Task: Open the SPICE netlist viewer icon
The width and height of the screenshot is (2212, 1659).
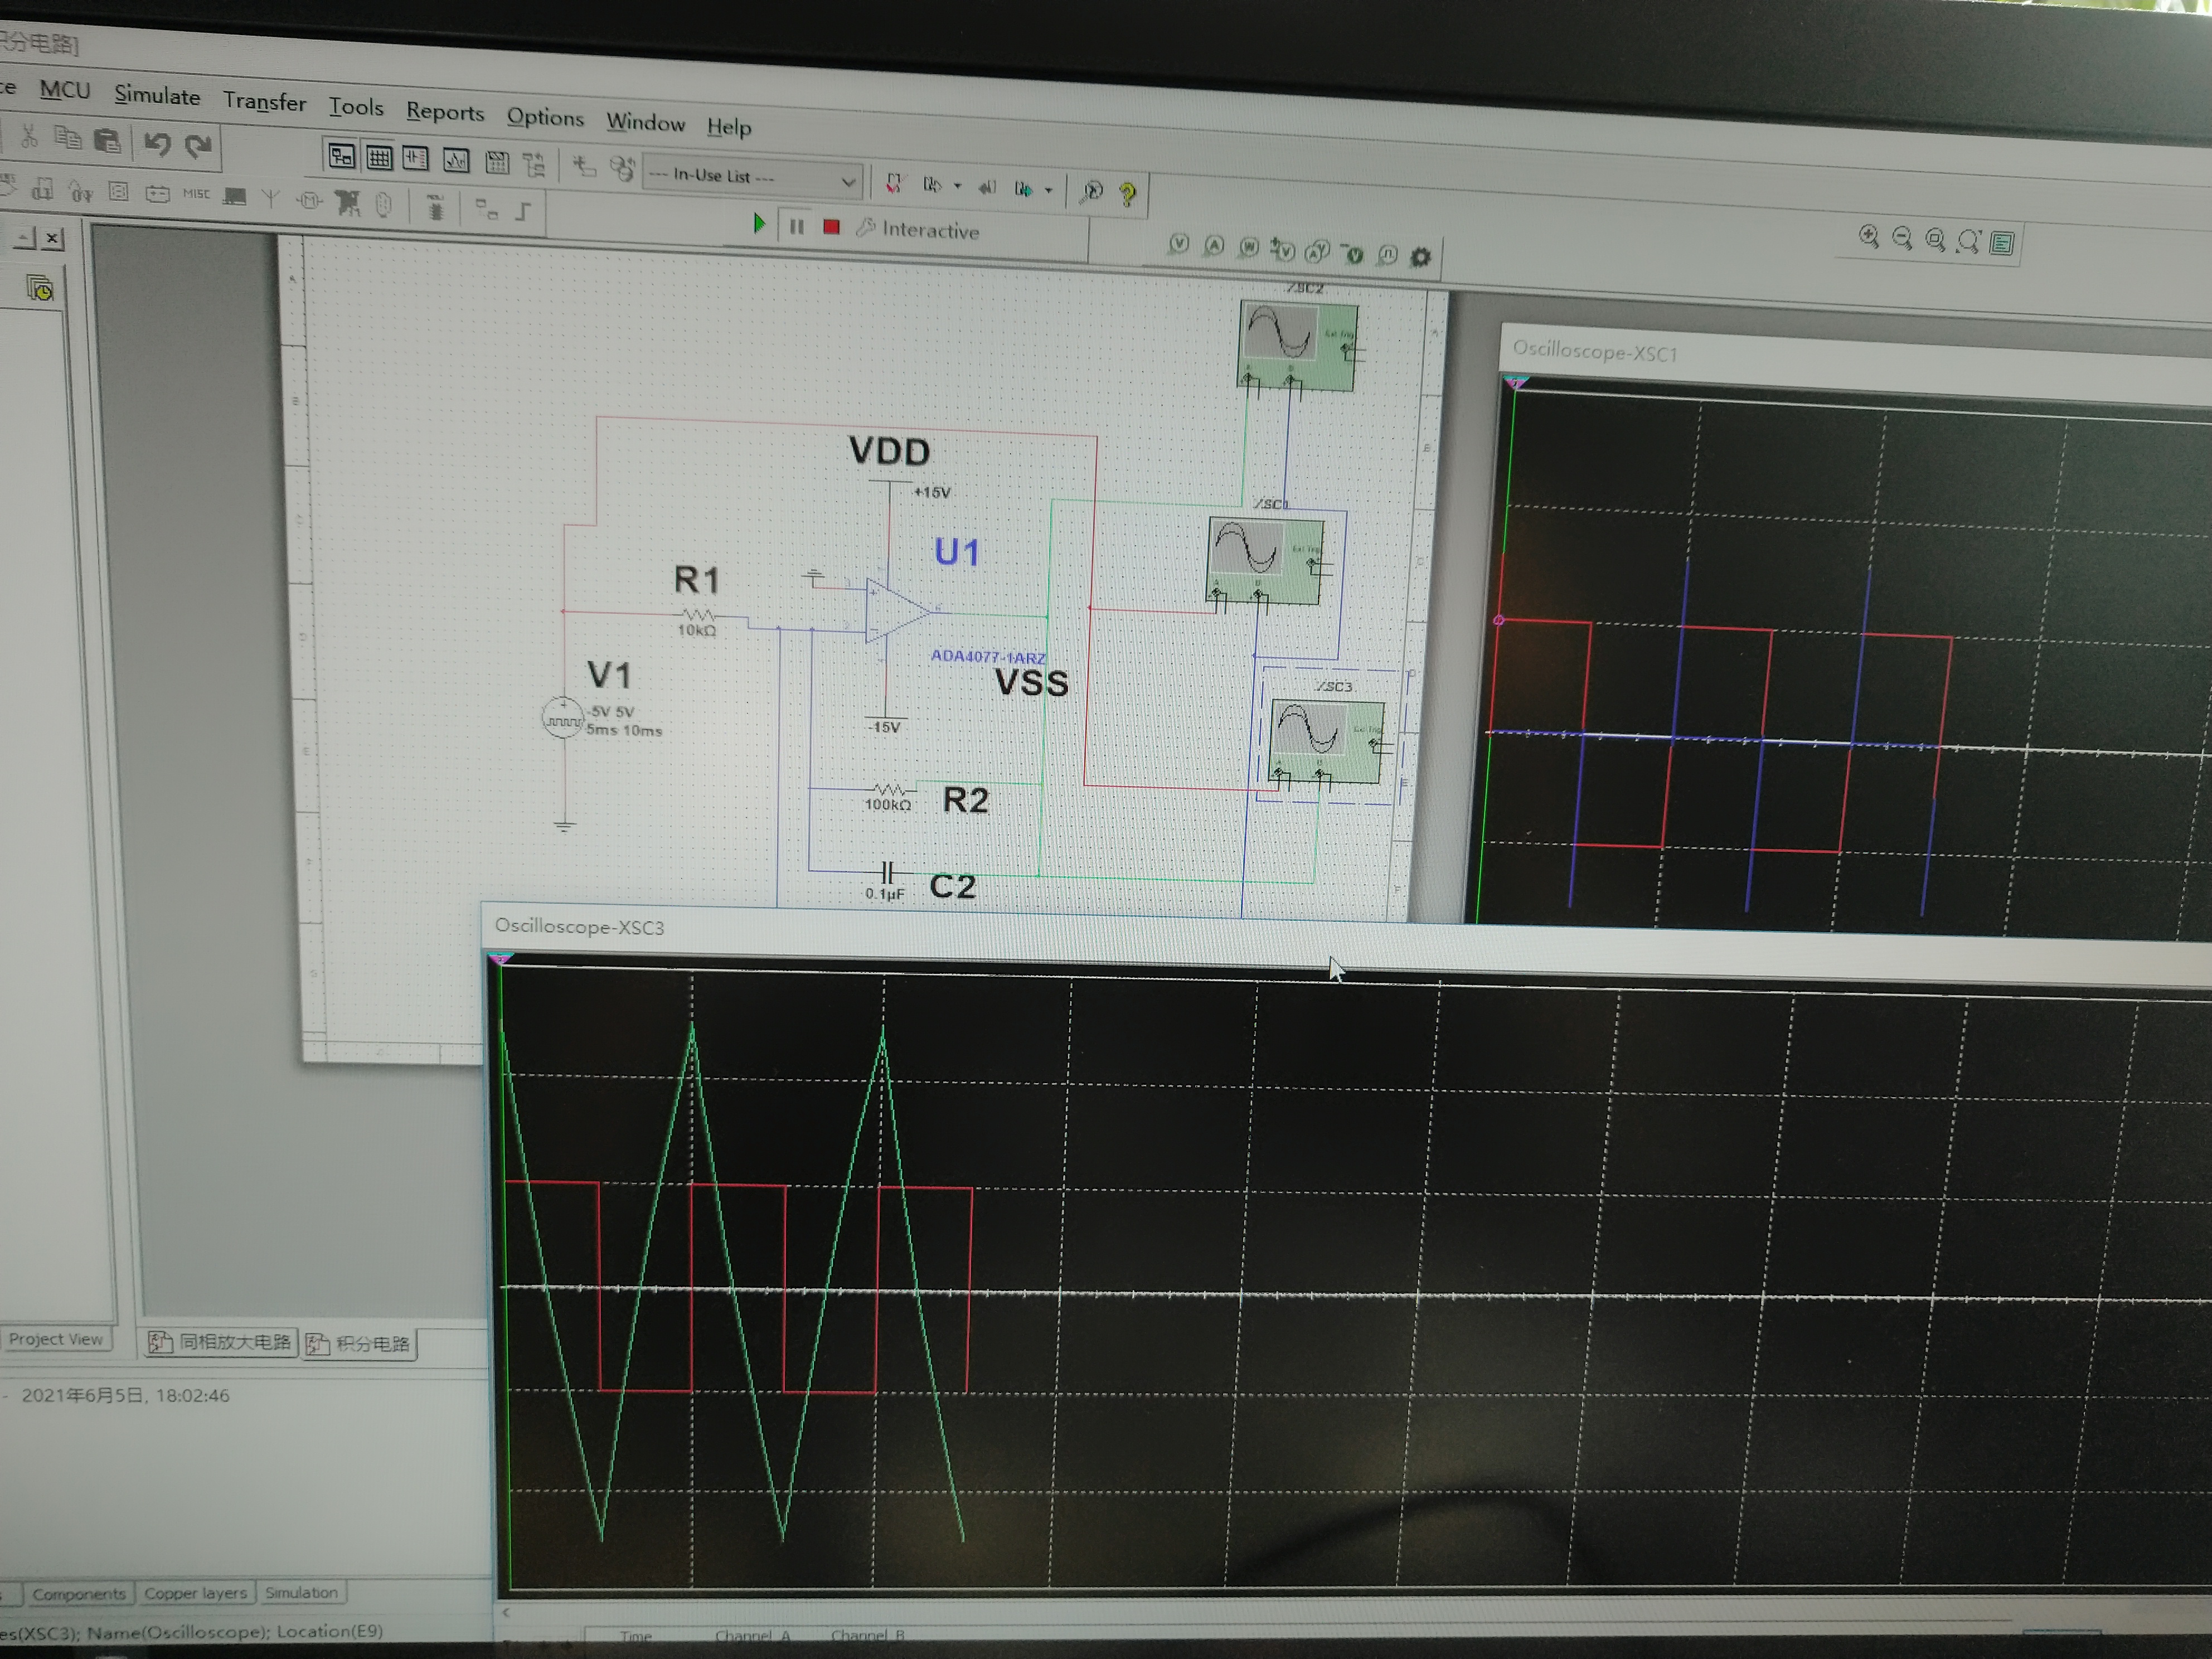Action: [416, 158]
